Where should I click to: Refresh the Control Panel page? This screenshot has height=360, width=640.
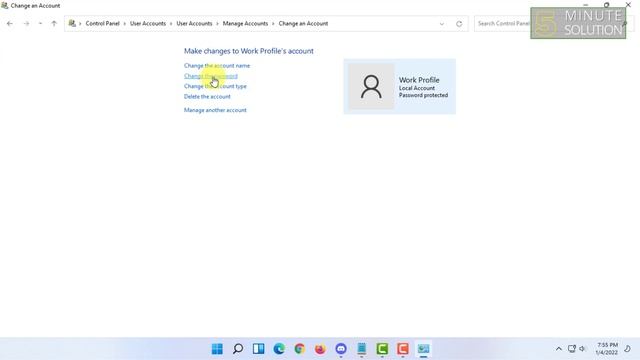pos(459,24)
